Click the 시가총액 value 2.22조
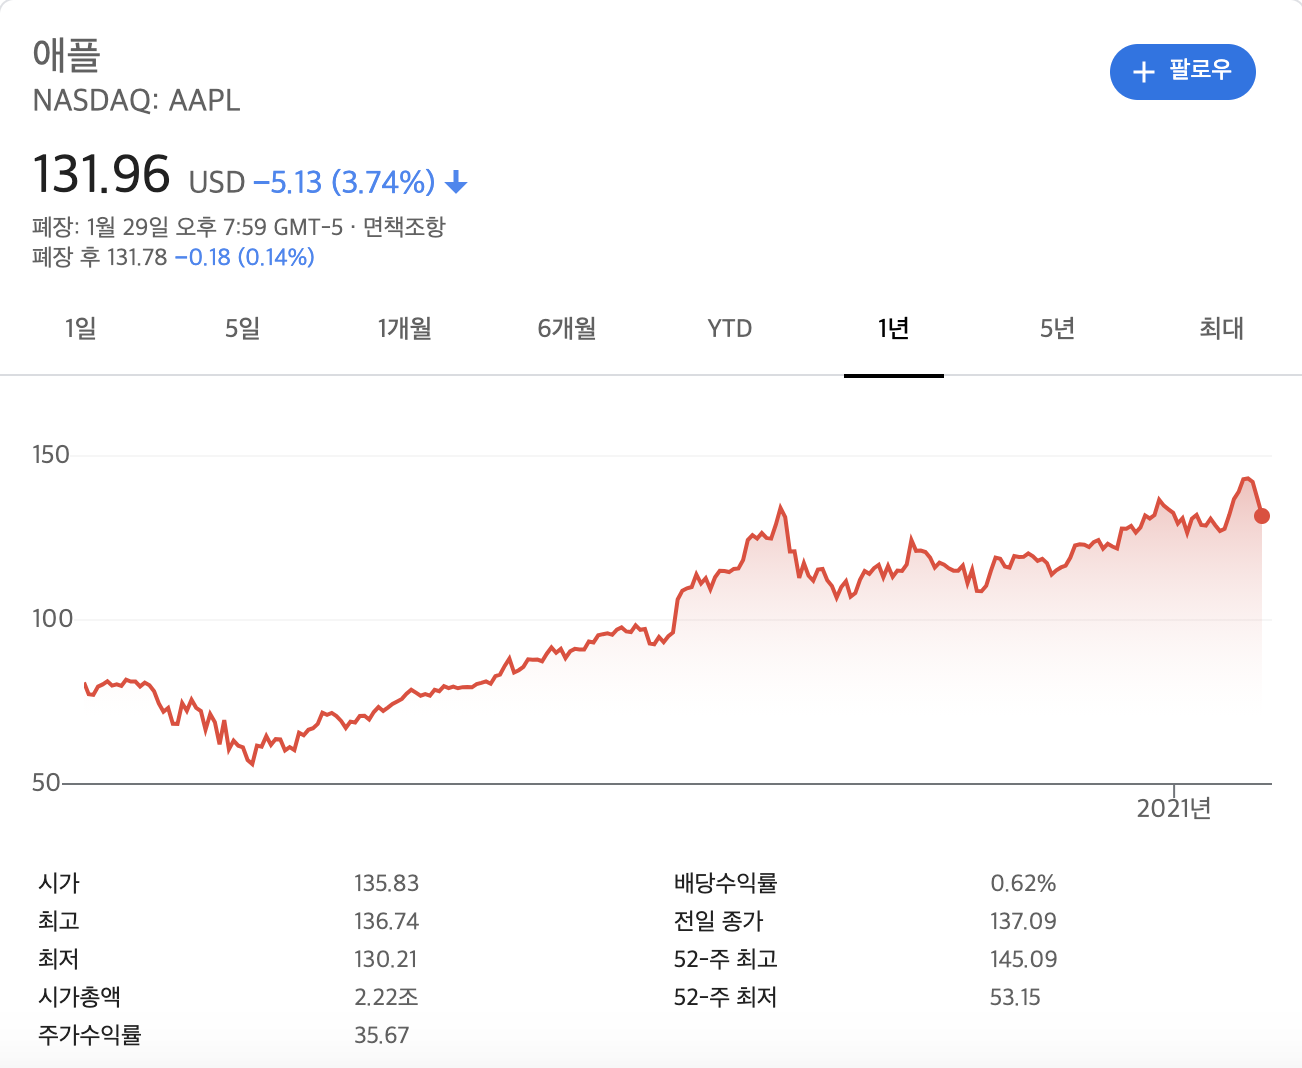 pos(386,997)
